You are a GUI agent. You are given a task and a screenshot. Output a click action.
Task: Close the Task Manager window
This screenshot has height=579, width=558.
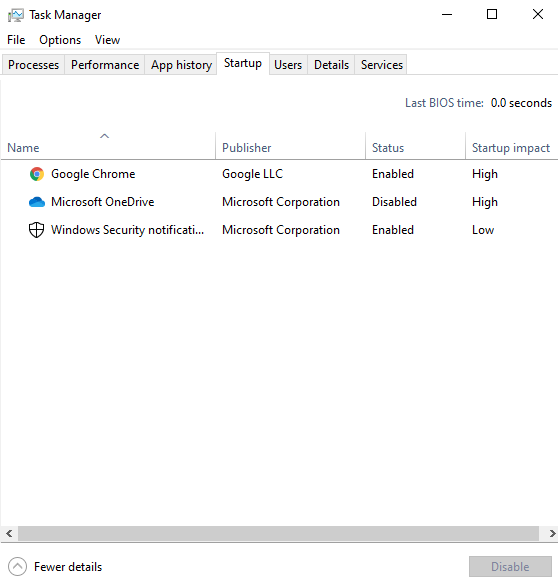point(538,14)
